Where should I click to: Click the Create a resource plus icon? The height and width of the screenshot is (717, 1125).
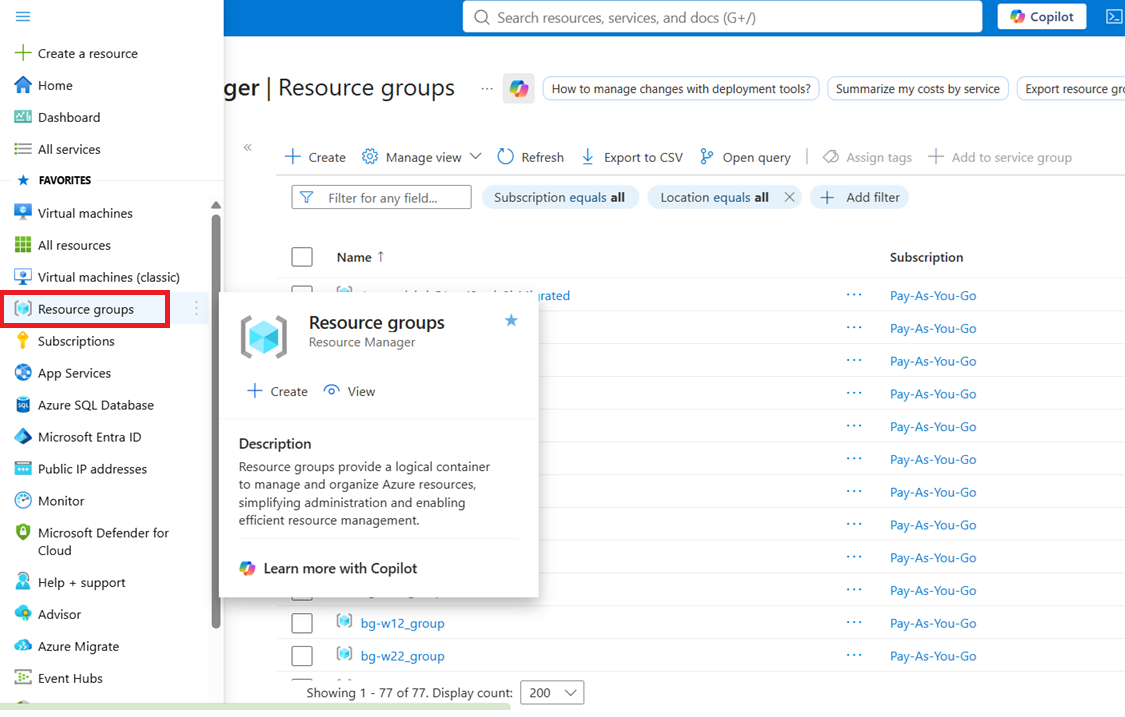coord(23,53)
